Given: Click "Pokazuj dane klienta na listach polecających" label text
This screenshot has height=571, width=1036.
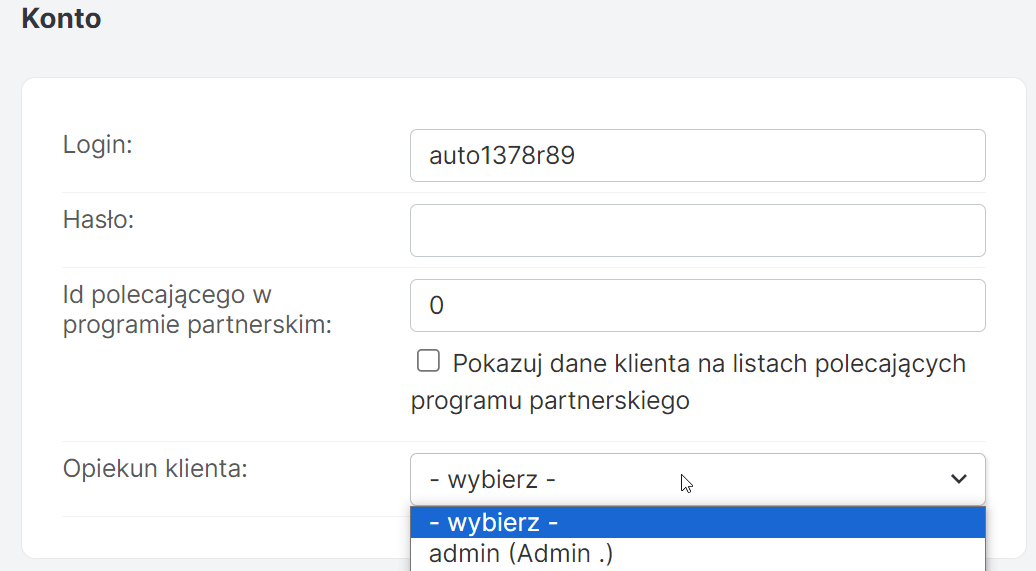Looking at the screenshot, I should click(x=709, y=363).
